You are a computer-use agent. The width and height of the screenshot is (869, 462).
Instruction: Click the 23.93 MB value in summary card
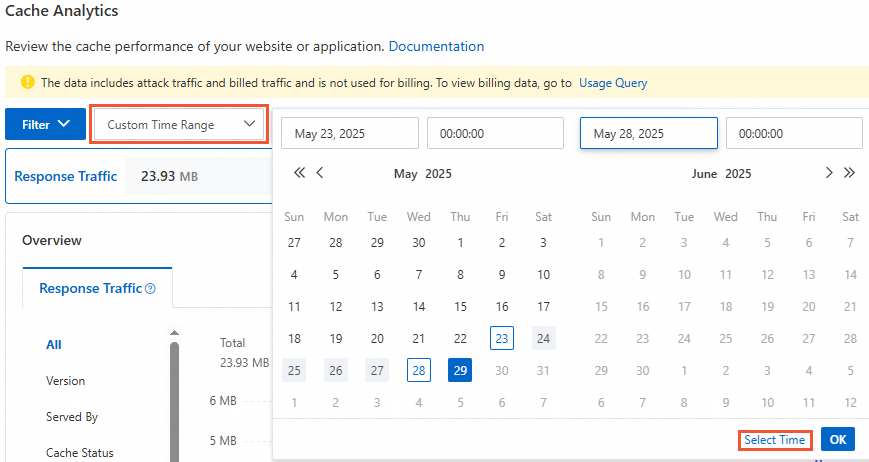[169, 176]
